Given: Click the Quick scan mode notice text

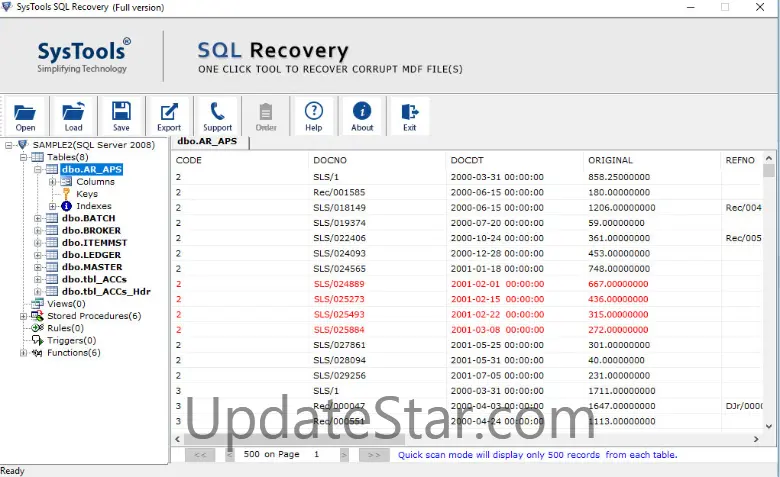Looking at the screenshot, I should pyautogui.click(x=537, y=455).
